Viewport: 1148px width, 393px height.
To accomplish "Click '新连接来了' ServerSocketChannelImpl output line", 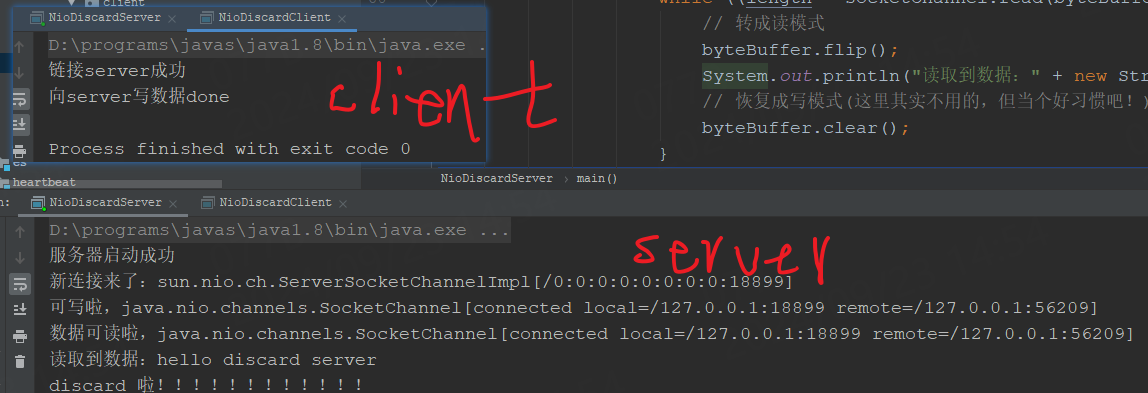I will point(421,282).
